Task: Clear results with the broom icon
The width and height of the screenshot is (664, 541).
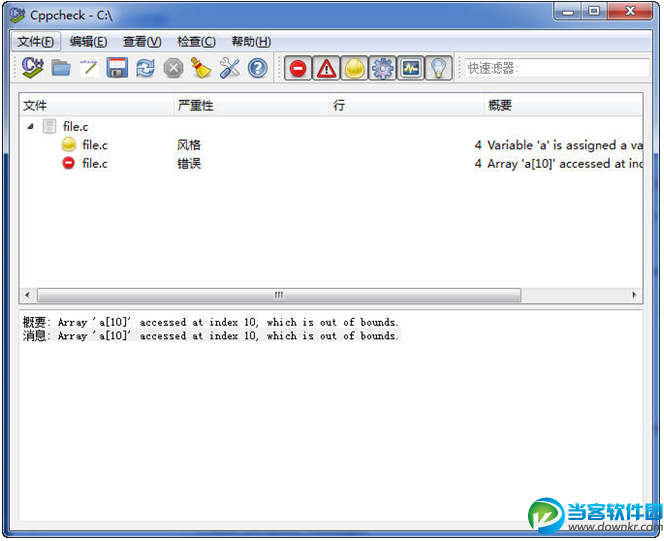Action: click(x=201, y=68)
